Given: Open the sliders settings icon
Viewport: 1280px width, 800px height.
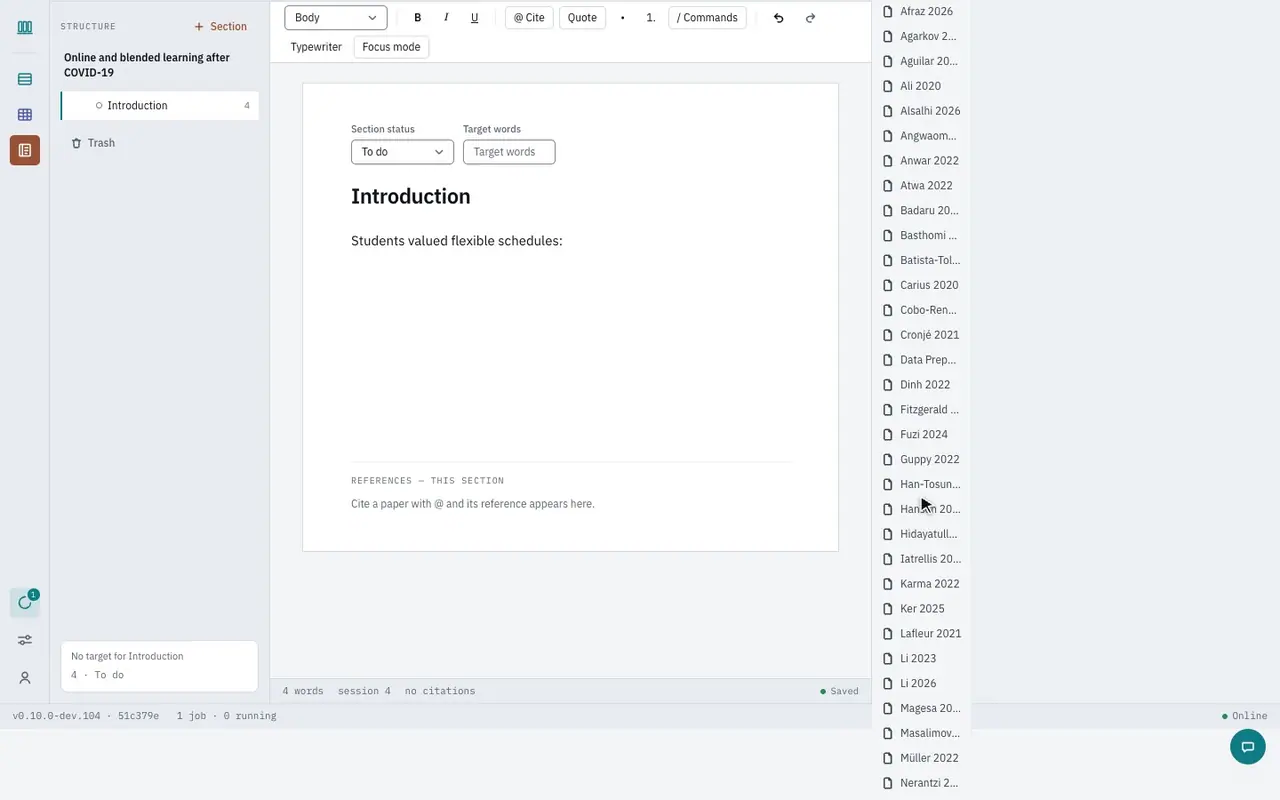Looking at the screenshot, I should point(25,640).
